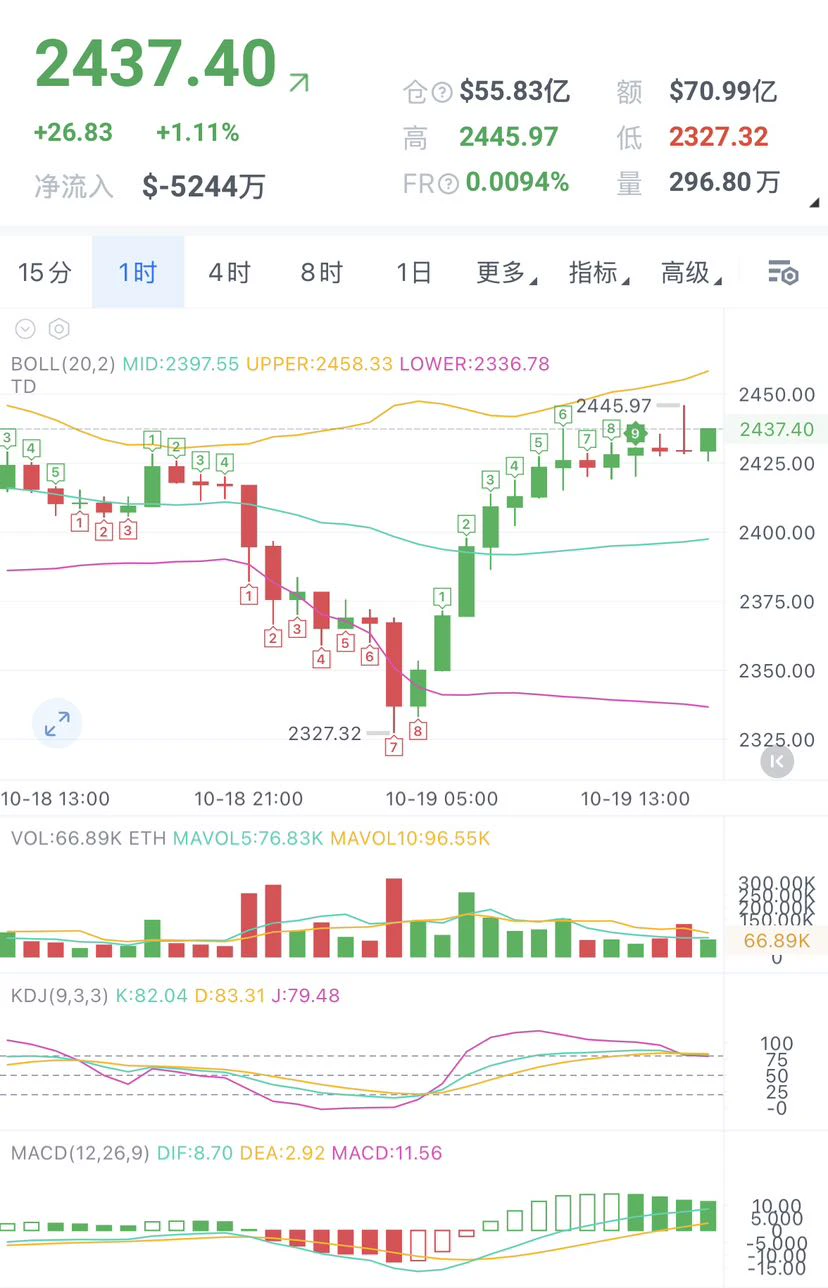Viewport: 828px width, 1288px height.
Task: Switch to the 4时 timeframe
Action: coord(229,272)
